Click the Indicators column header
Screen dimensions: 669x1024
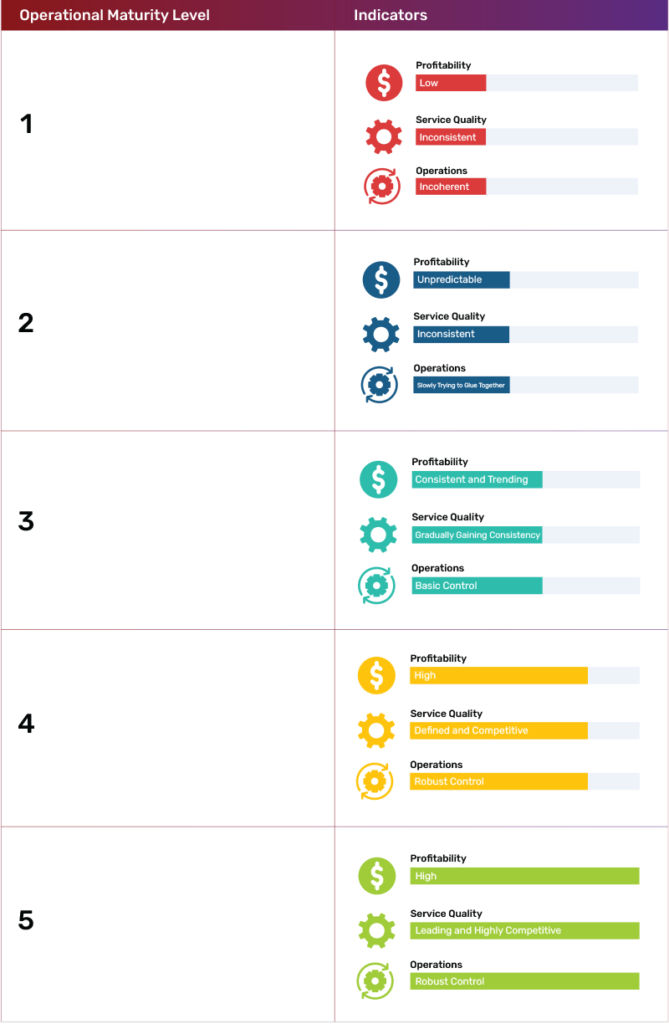[x=390, y=15]
